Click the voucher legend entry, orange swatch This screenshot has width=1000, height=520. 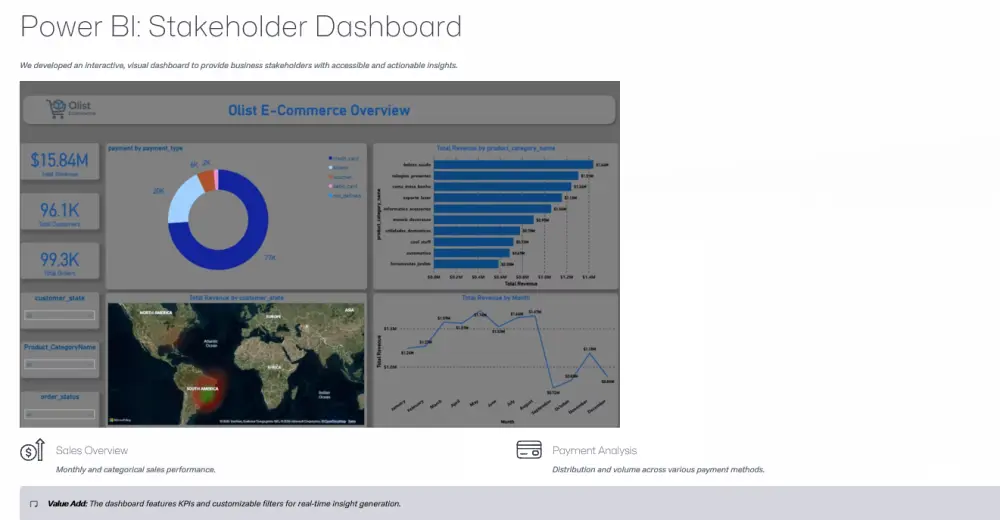pyautogui.click(x=341, y=177)
